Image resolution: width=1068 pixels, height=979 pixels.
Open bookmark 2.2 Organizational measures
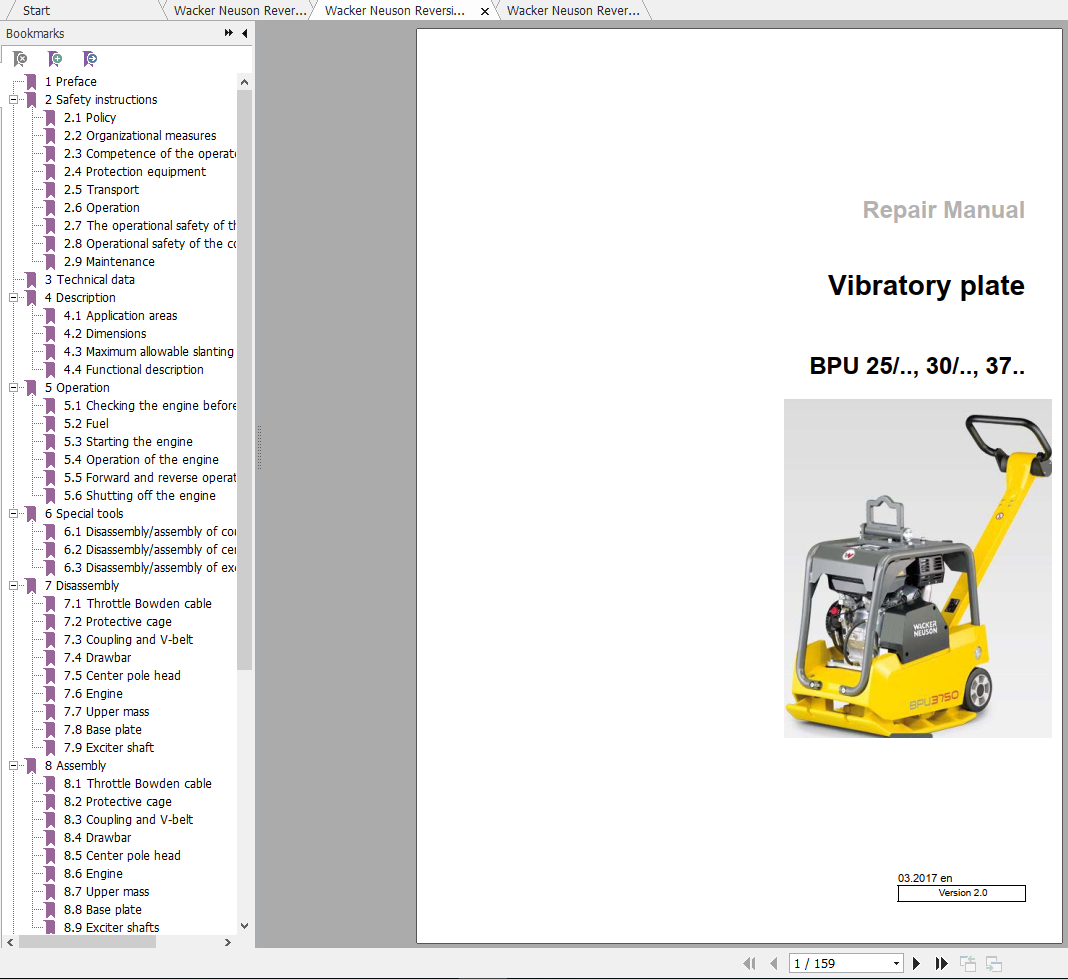pyautogui.click(x=140, y=136)
